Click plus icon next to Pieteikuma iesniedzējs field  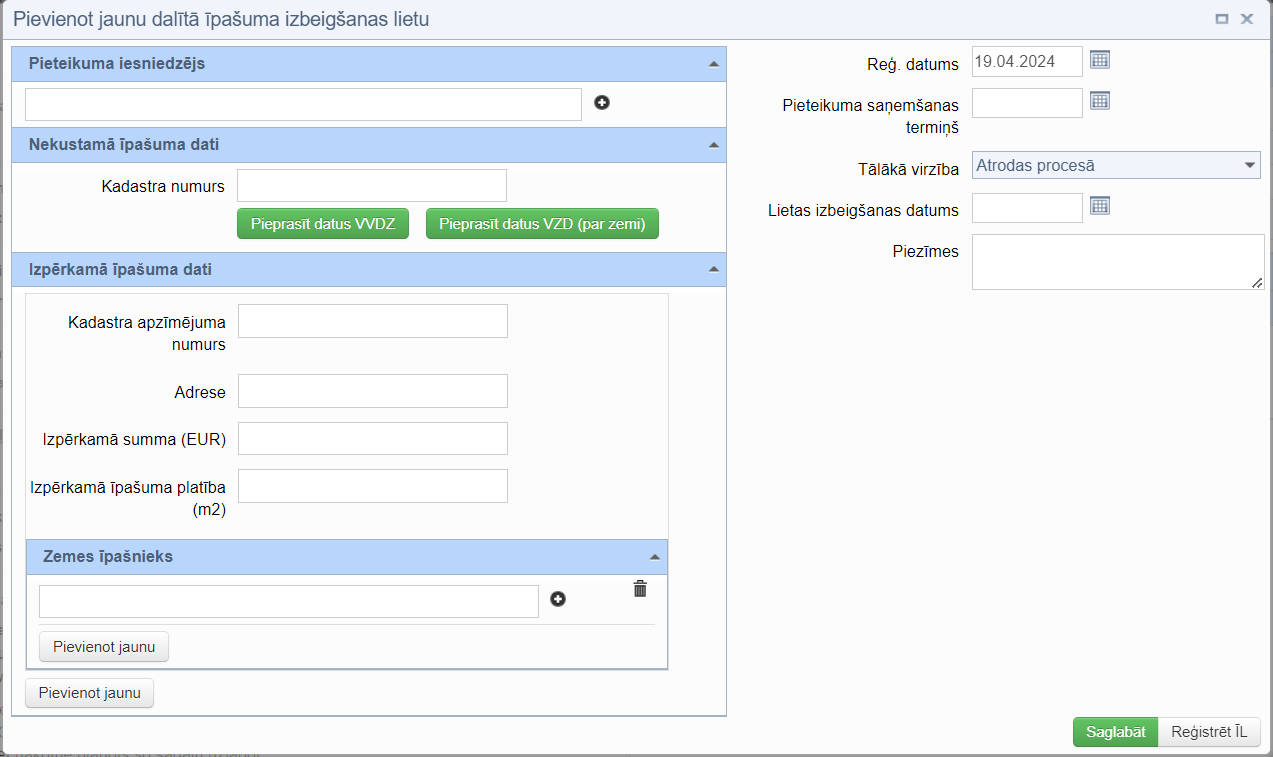(602, 103)
